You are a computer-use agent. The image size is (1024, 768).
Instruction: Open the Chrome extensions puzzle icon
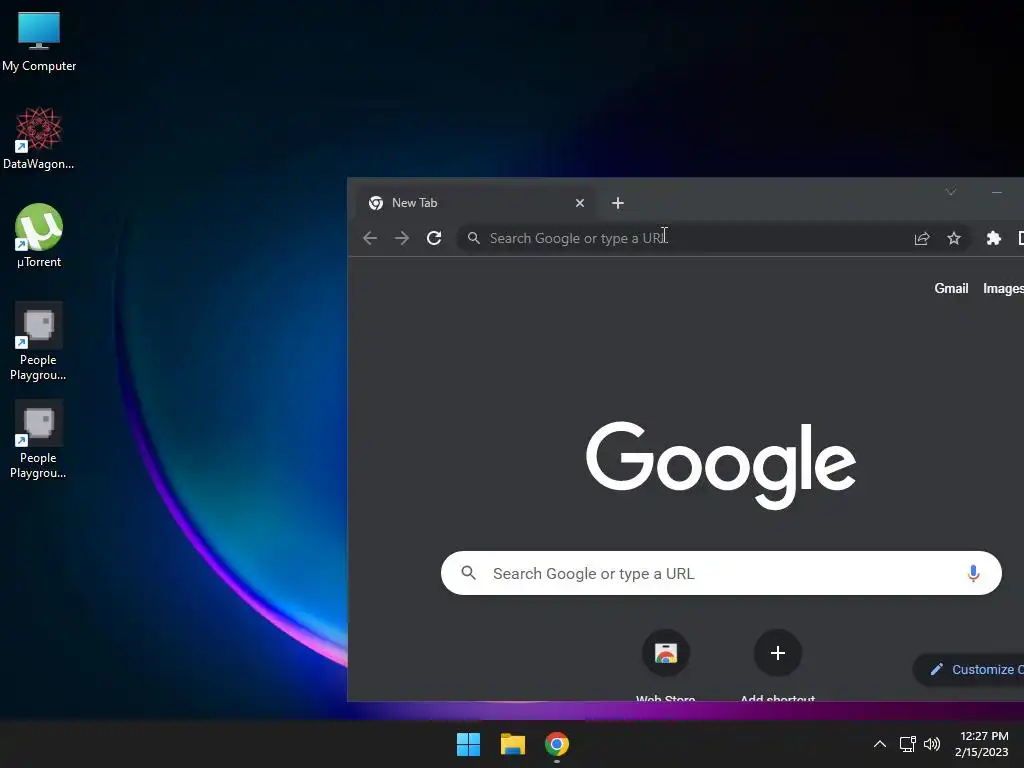click(x=993, y=238)
